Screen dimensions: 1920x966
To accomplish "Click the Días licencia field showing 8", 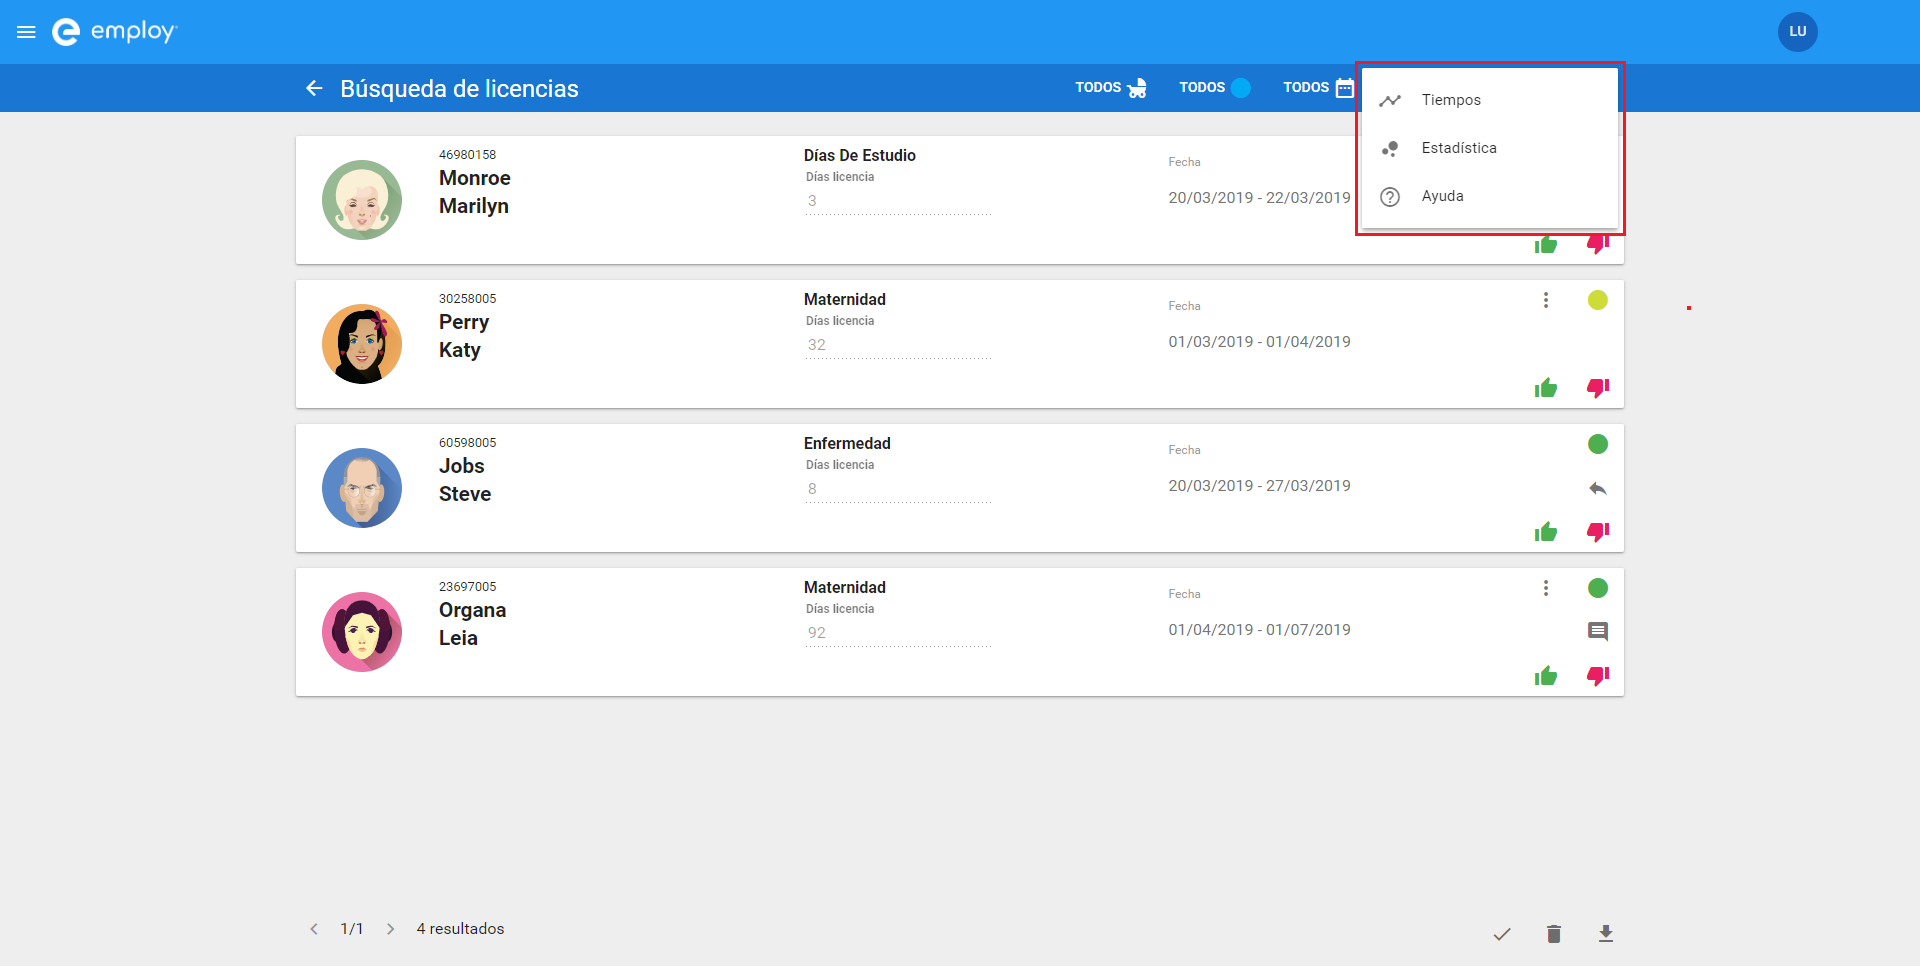I will click(898, 489).
